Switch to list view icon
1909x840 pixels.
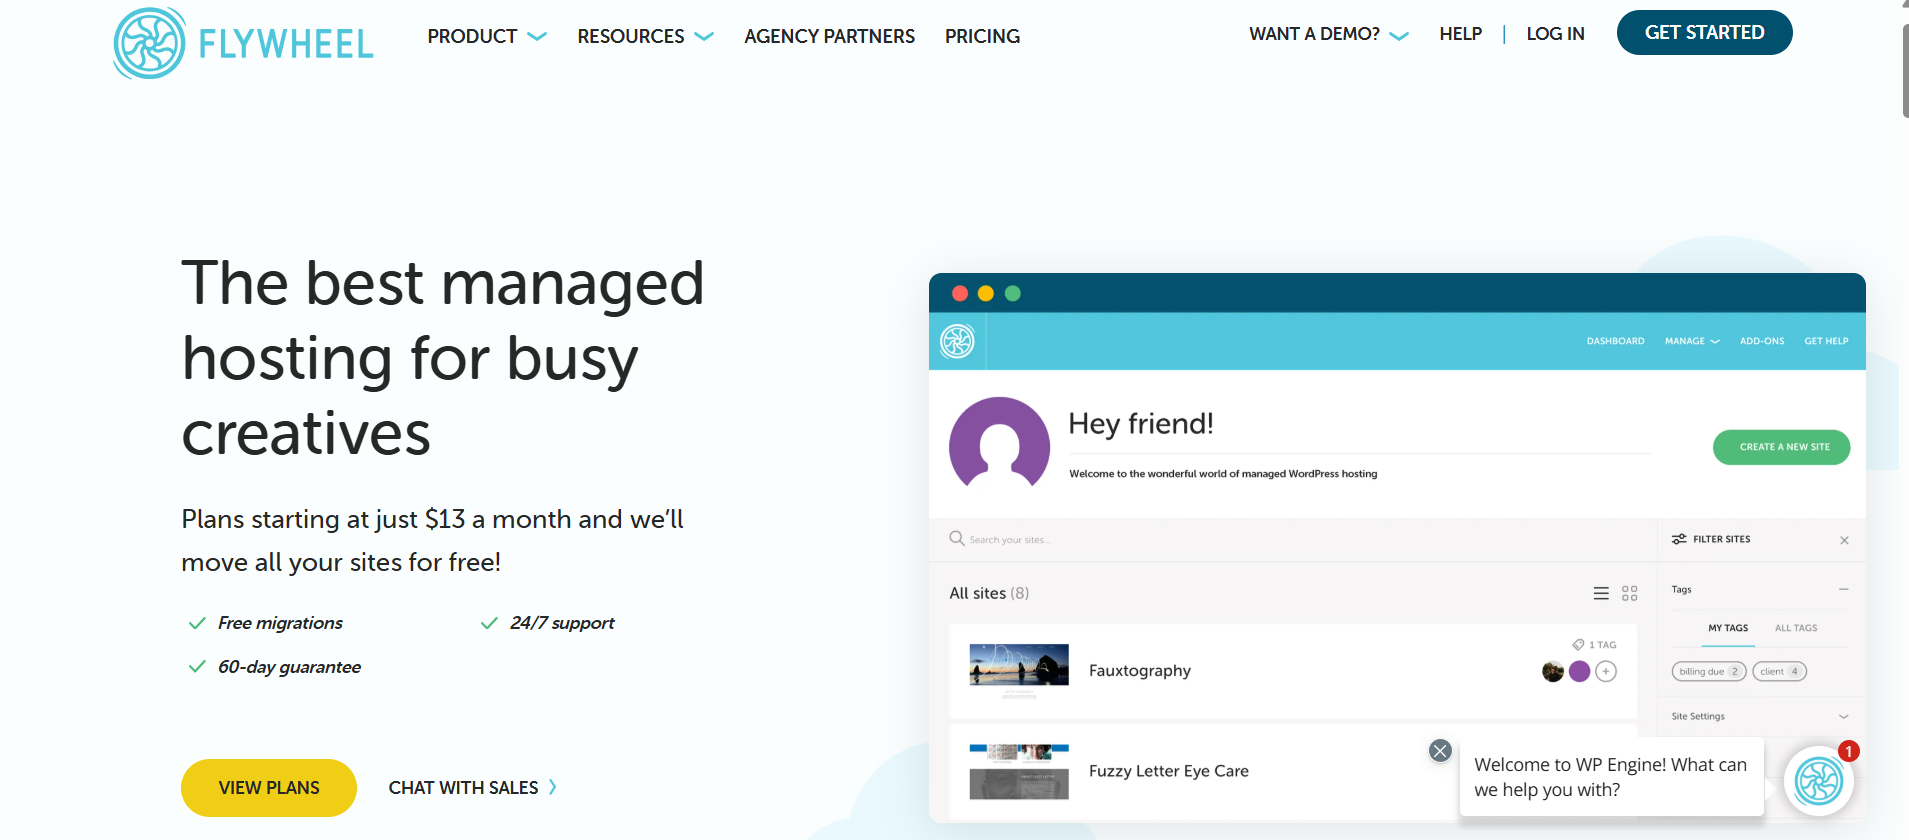coord(1601,593)
